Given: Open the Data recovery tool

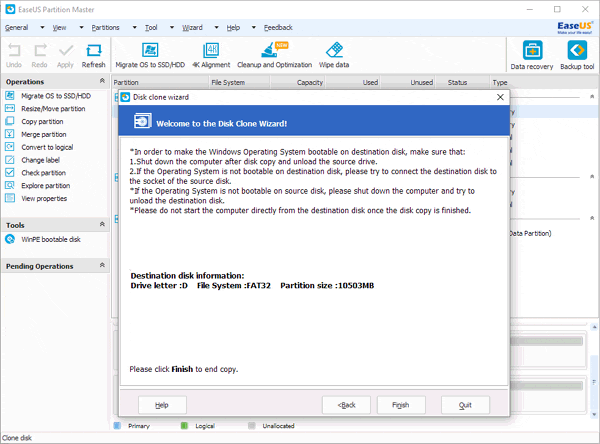Looking at the screenshot, I should point(532,56).
